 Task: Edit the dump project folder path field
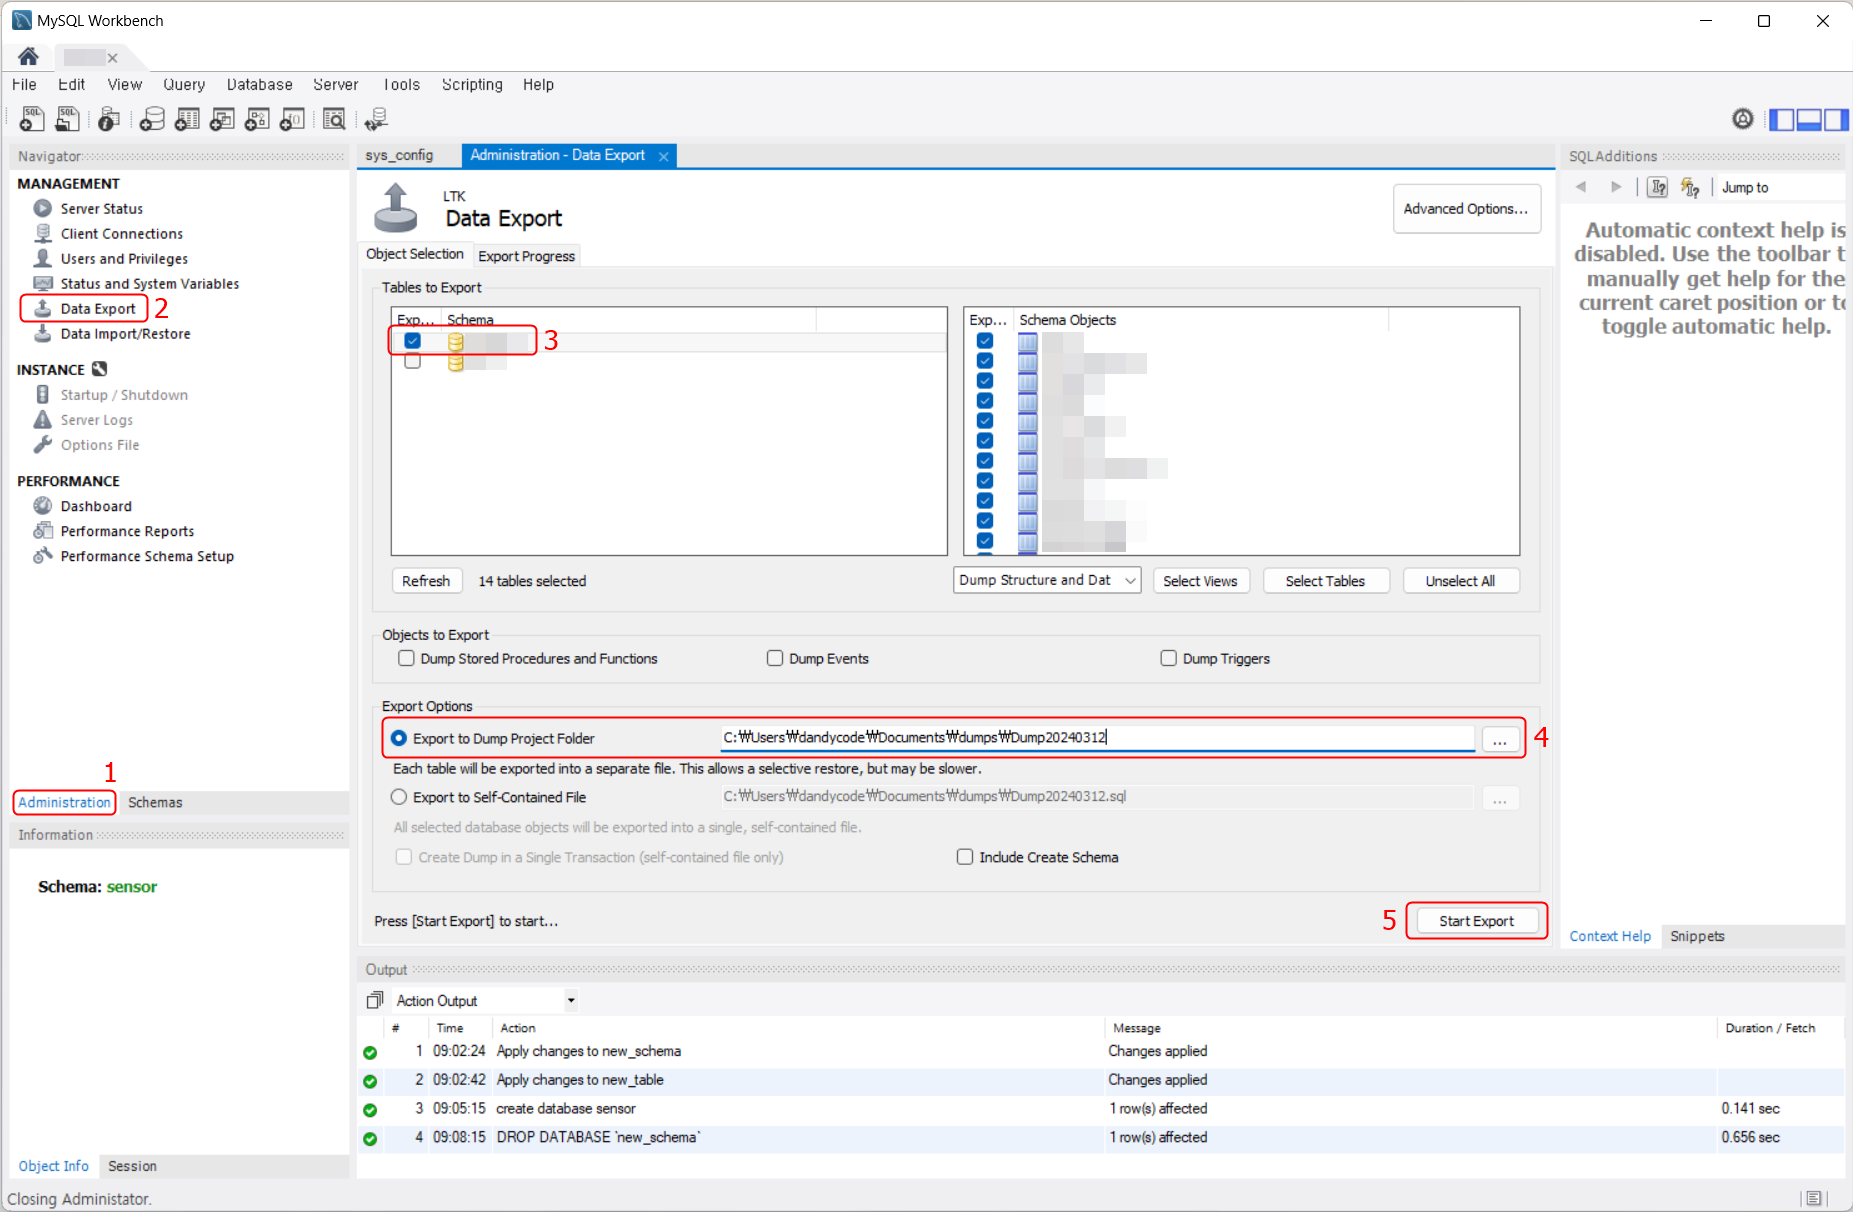pyautogui.click(x=1097, y=738)
